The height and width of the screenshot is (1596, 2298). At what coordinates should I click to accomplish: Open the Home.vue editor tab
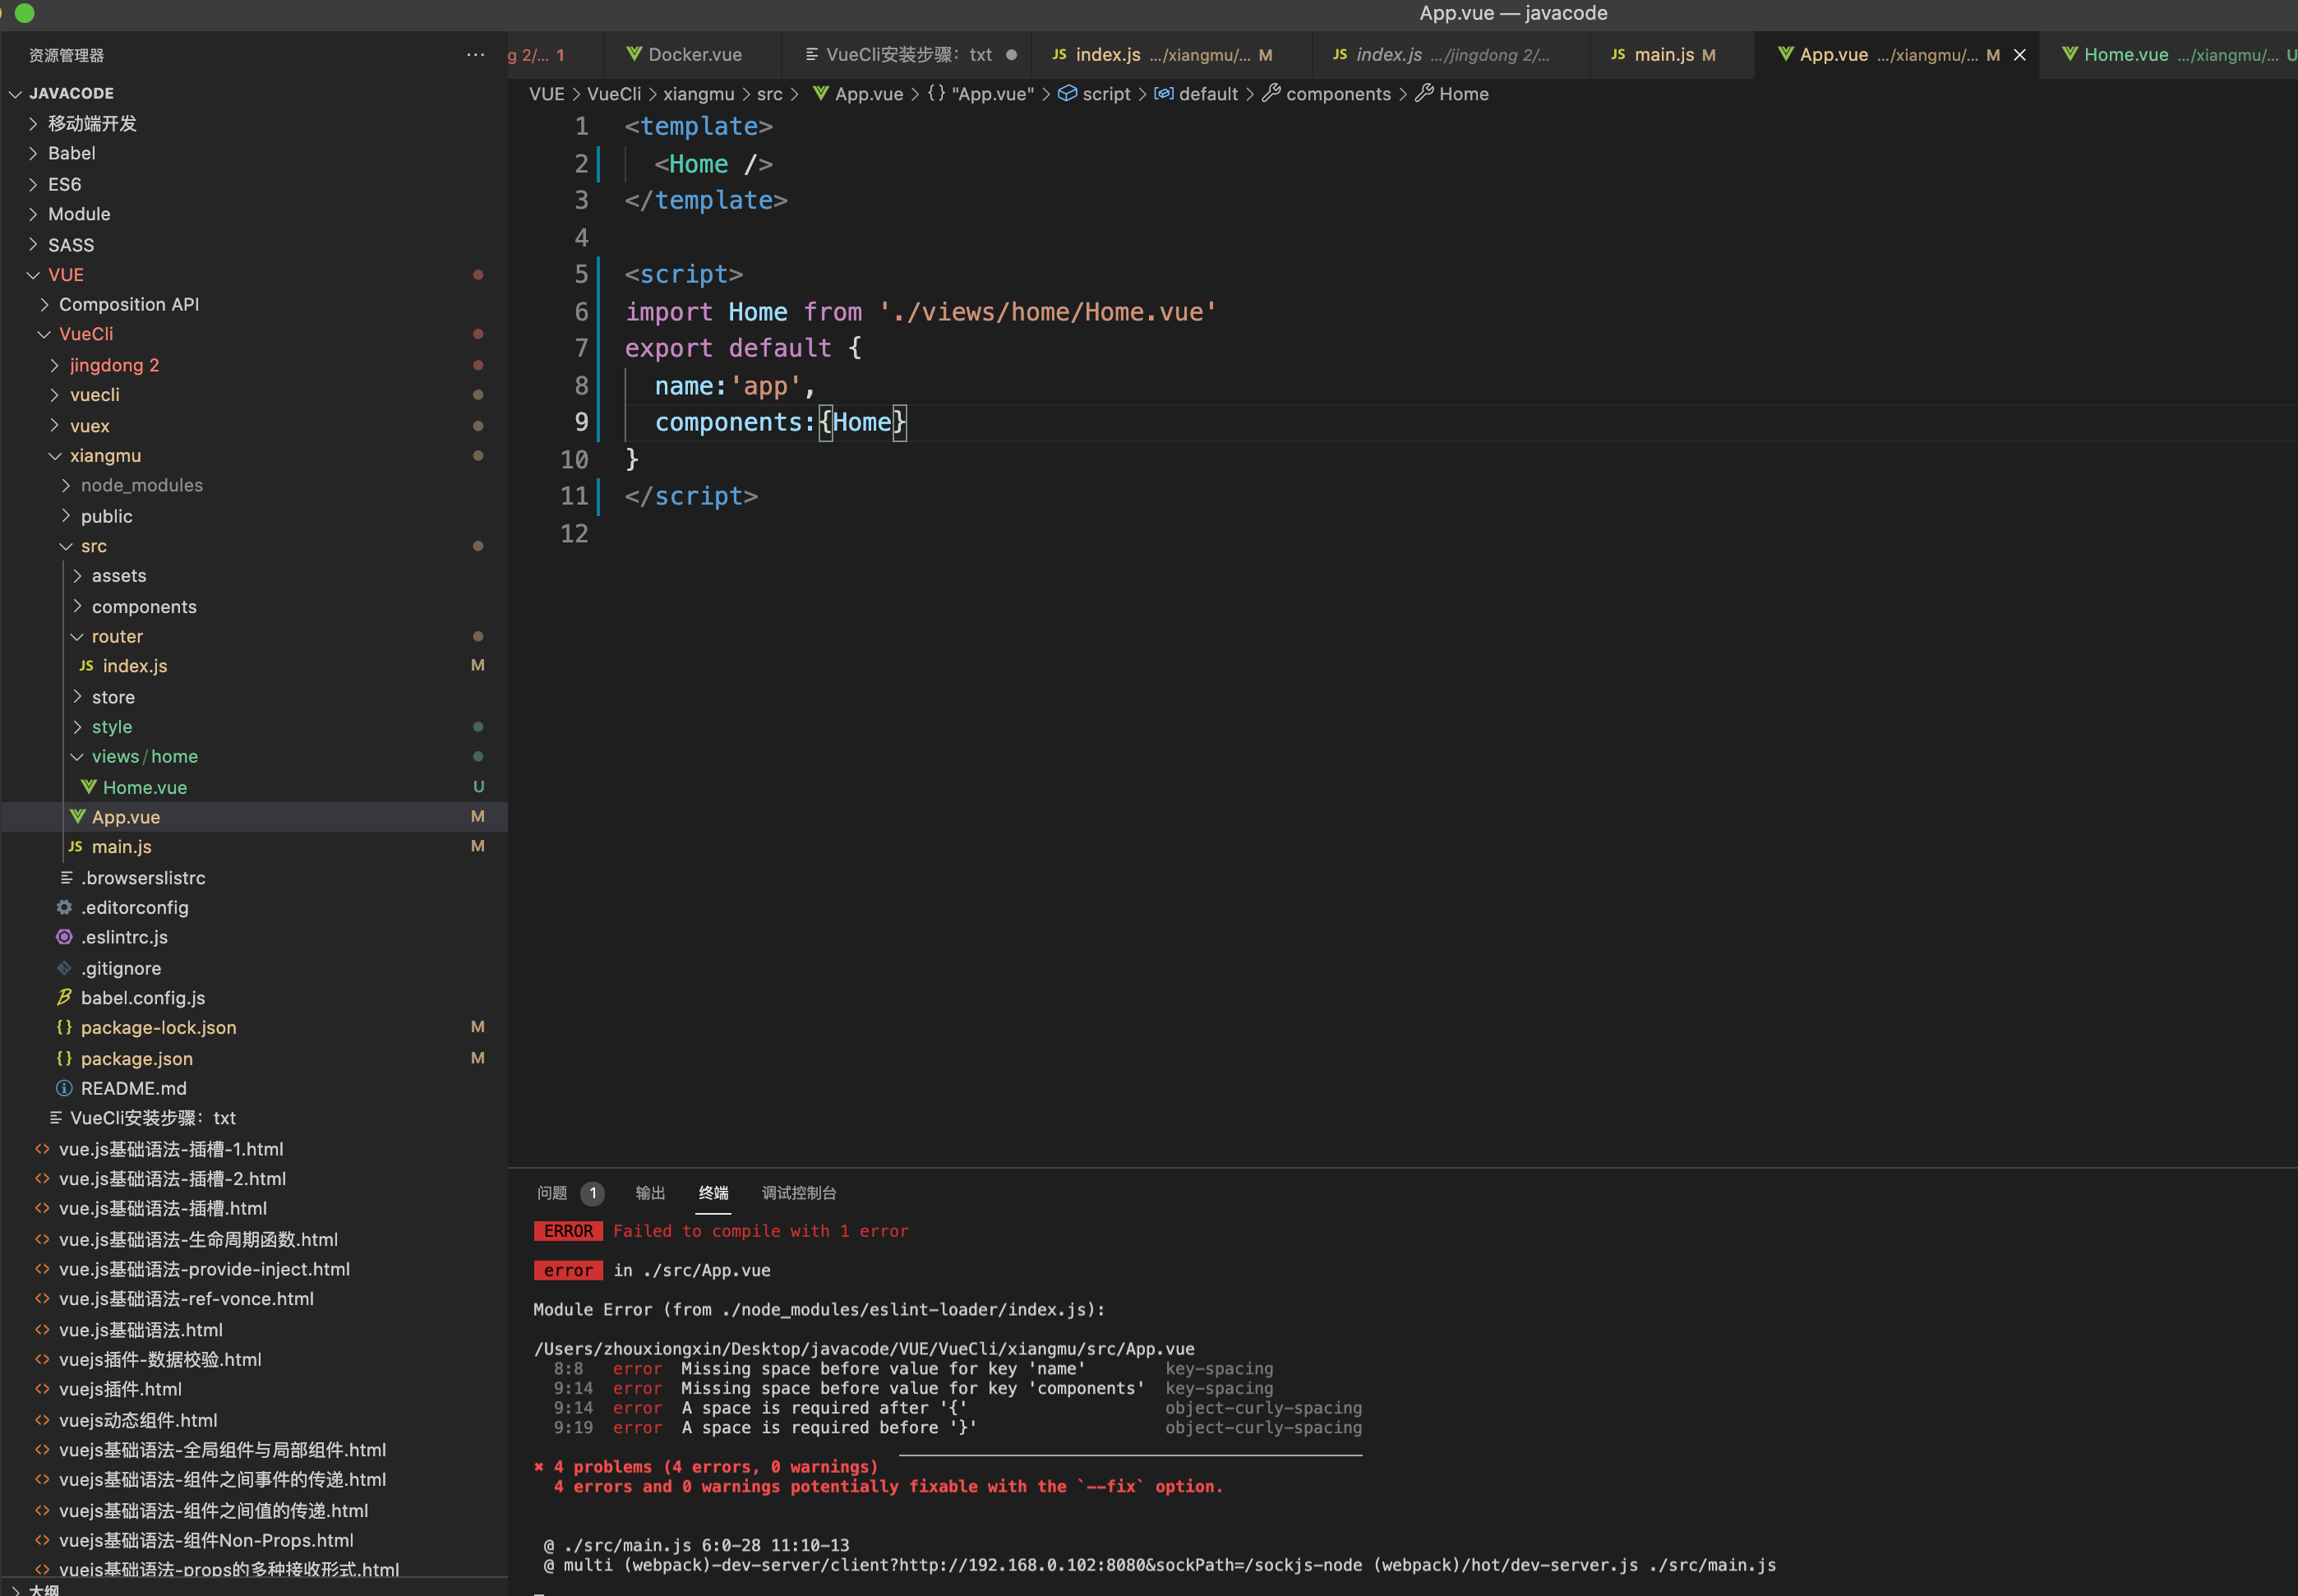click(2167, 55)
